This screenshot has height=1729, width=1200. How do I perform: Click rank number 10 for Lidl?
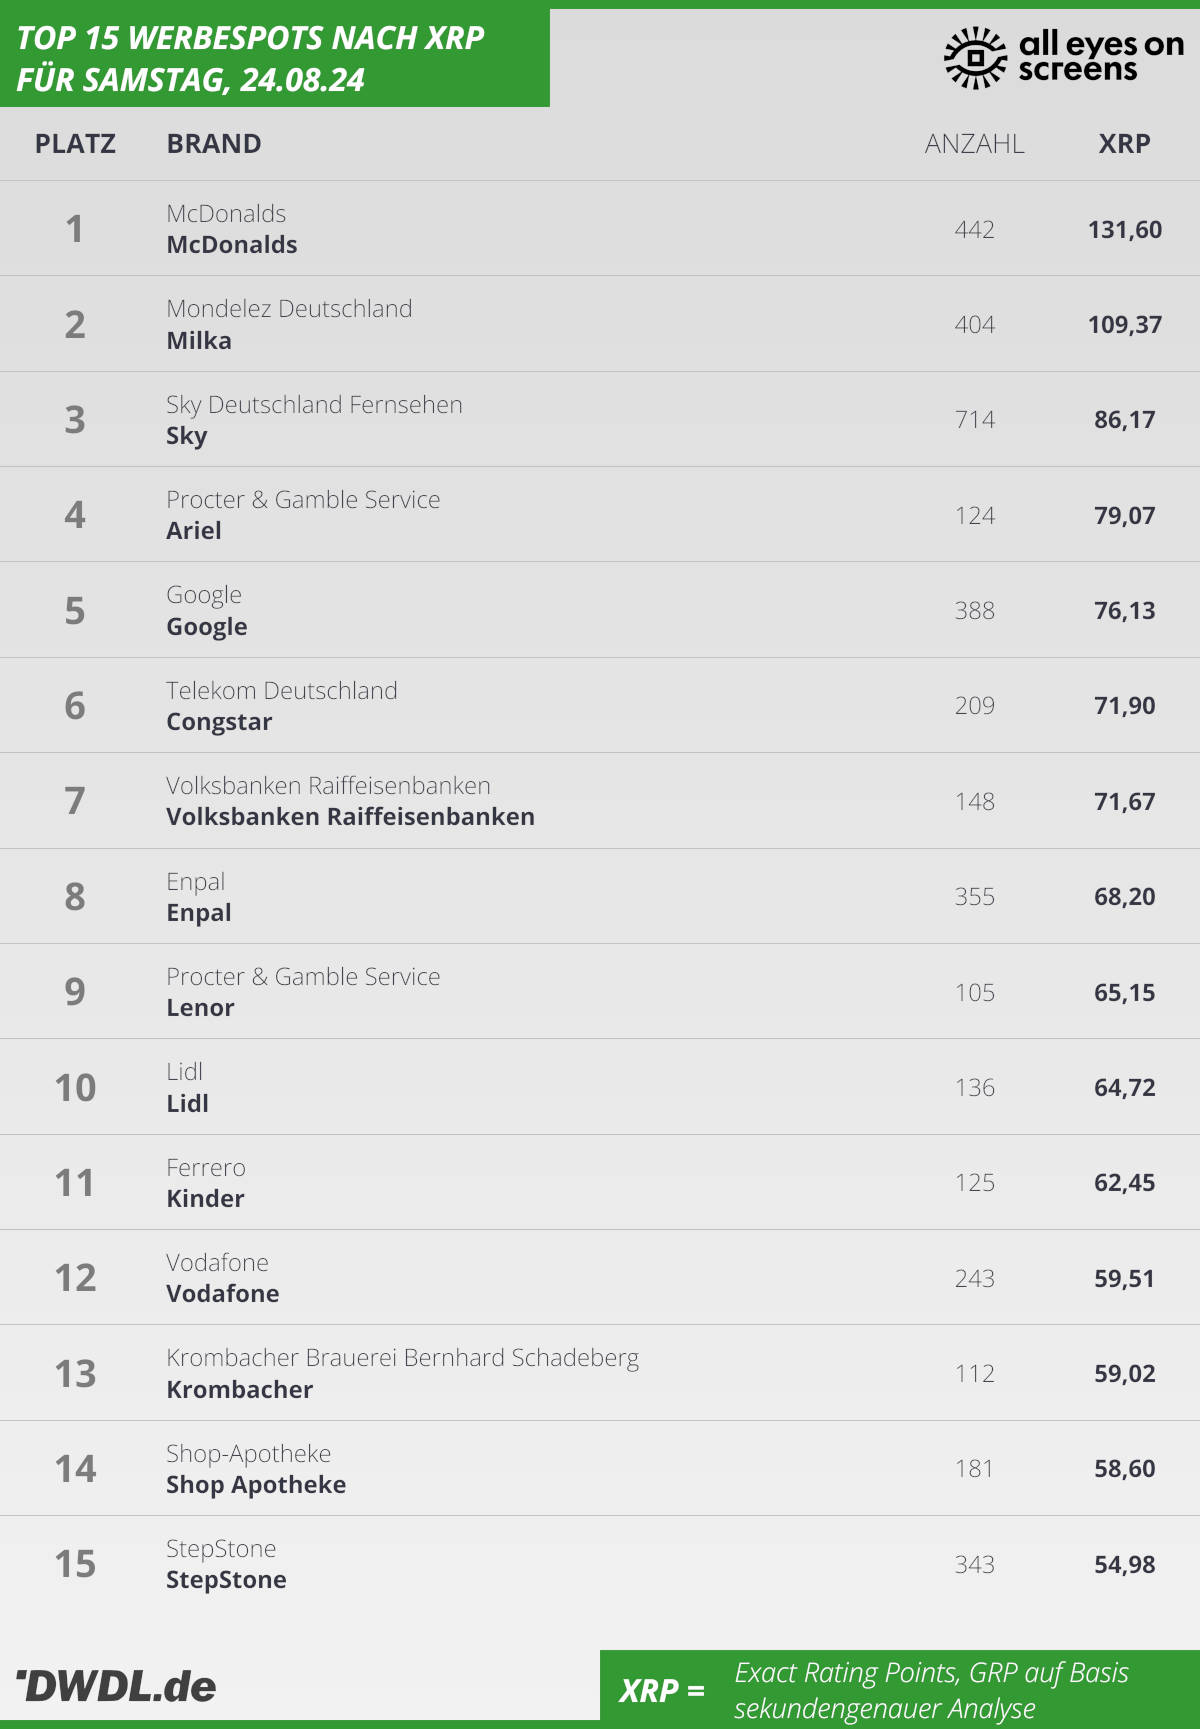[x=75, y=1087]
